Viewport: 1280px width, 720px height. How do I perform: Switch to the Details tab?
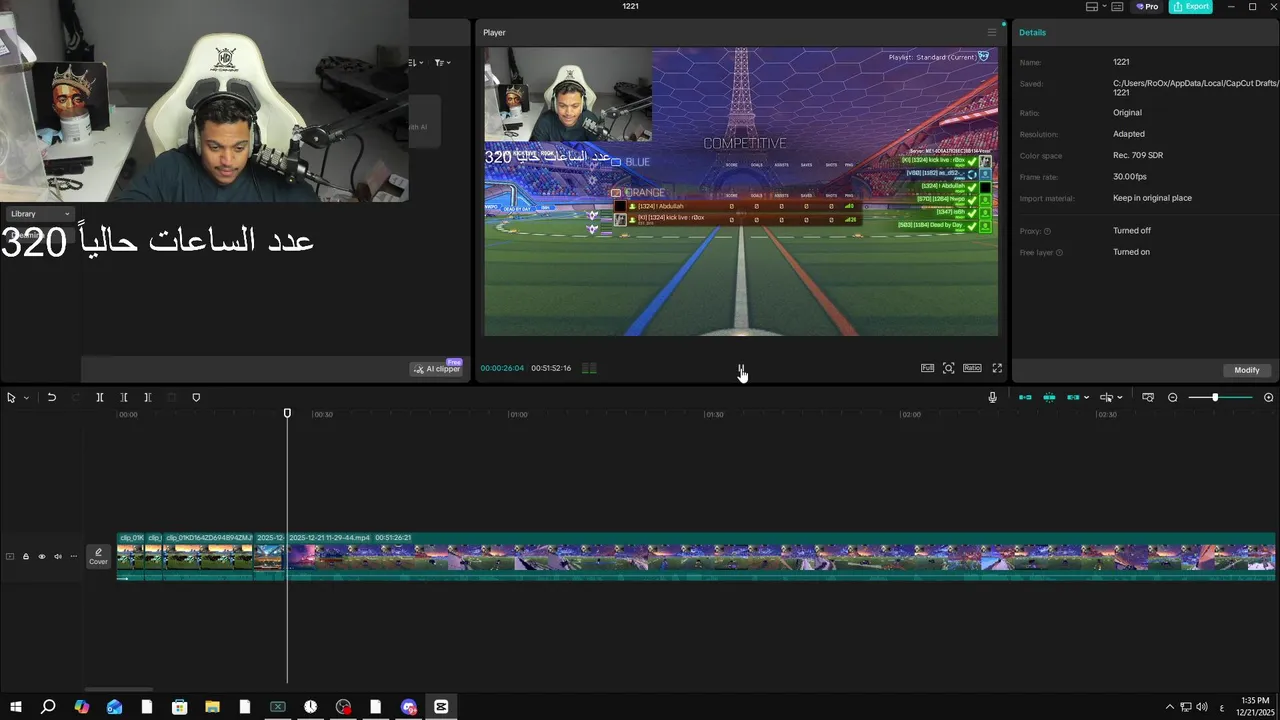point(1032,32)
